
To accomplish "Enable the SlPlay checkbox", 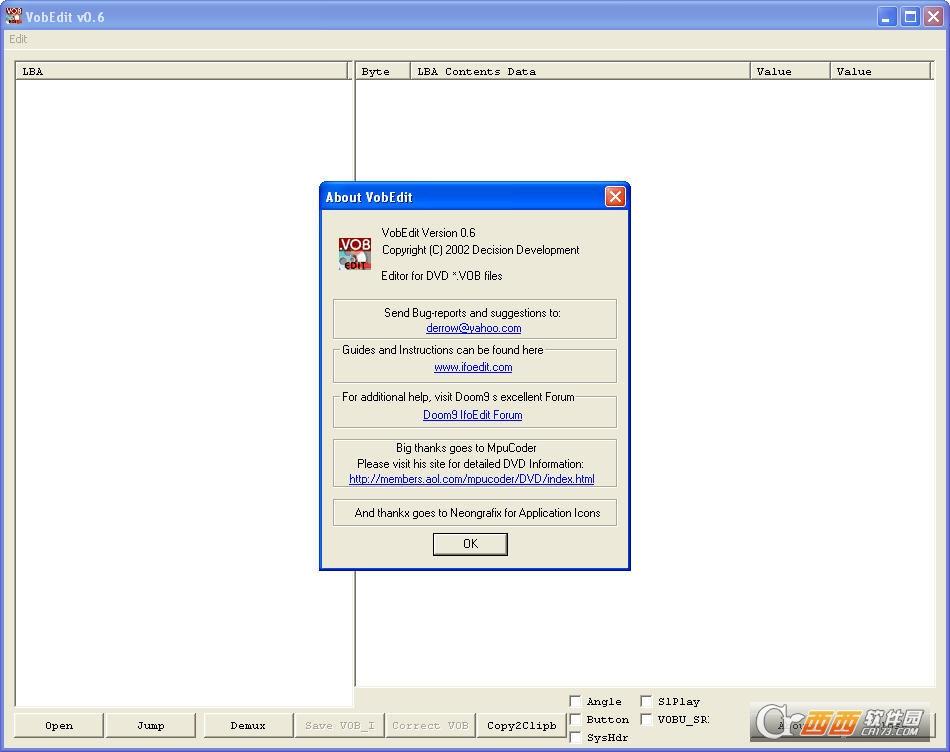I will coord(646,701).
